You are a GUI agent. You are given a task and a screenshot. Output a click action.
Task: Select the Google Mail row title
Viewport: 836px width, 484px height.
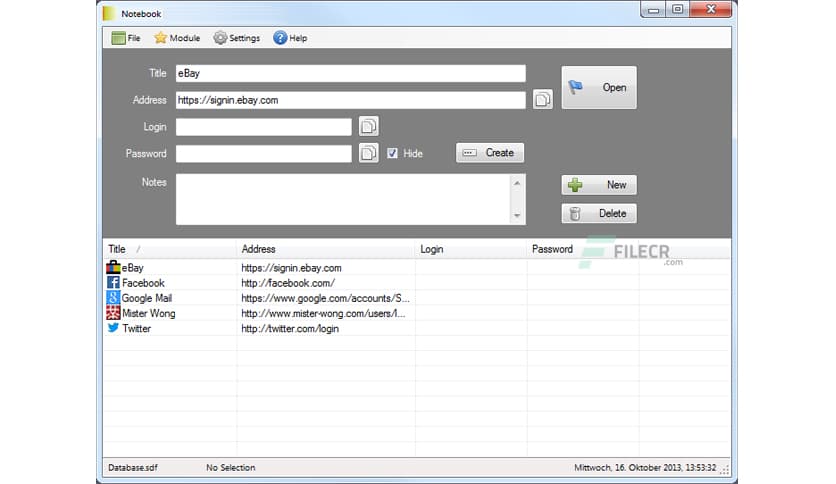(147, 298)
